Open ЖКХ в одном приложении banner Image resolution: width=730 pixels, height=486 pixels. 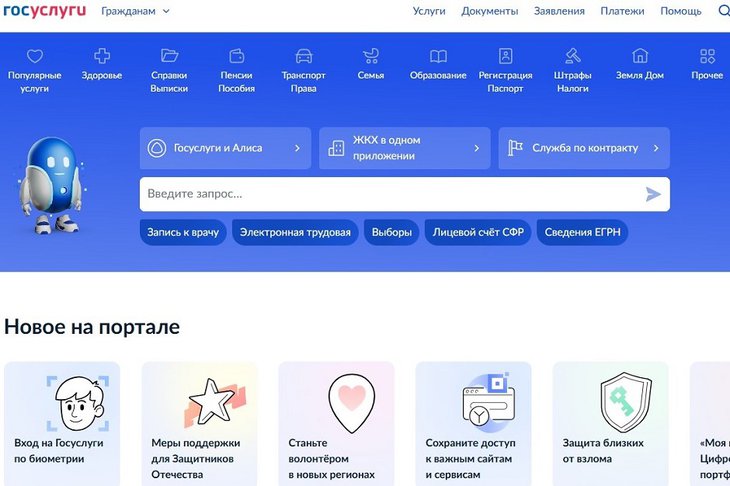coord(405,148)
